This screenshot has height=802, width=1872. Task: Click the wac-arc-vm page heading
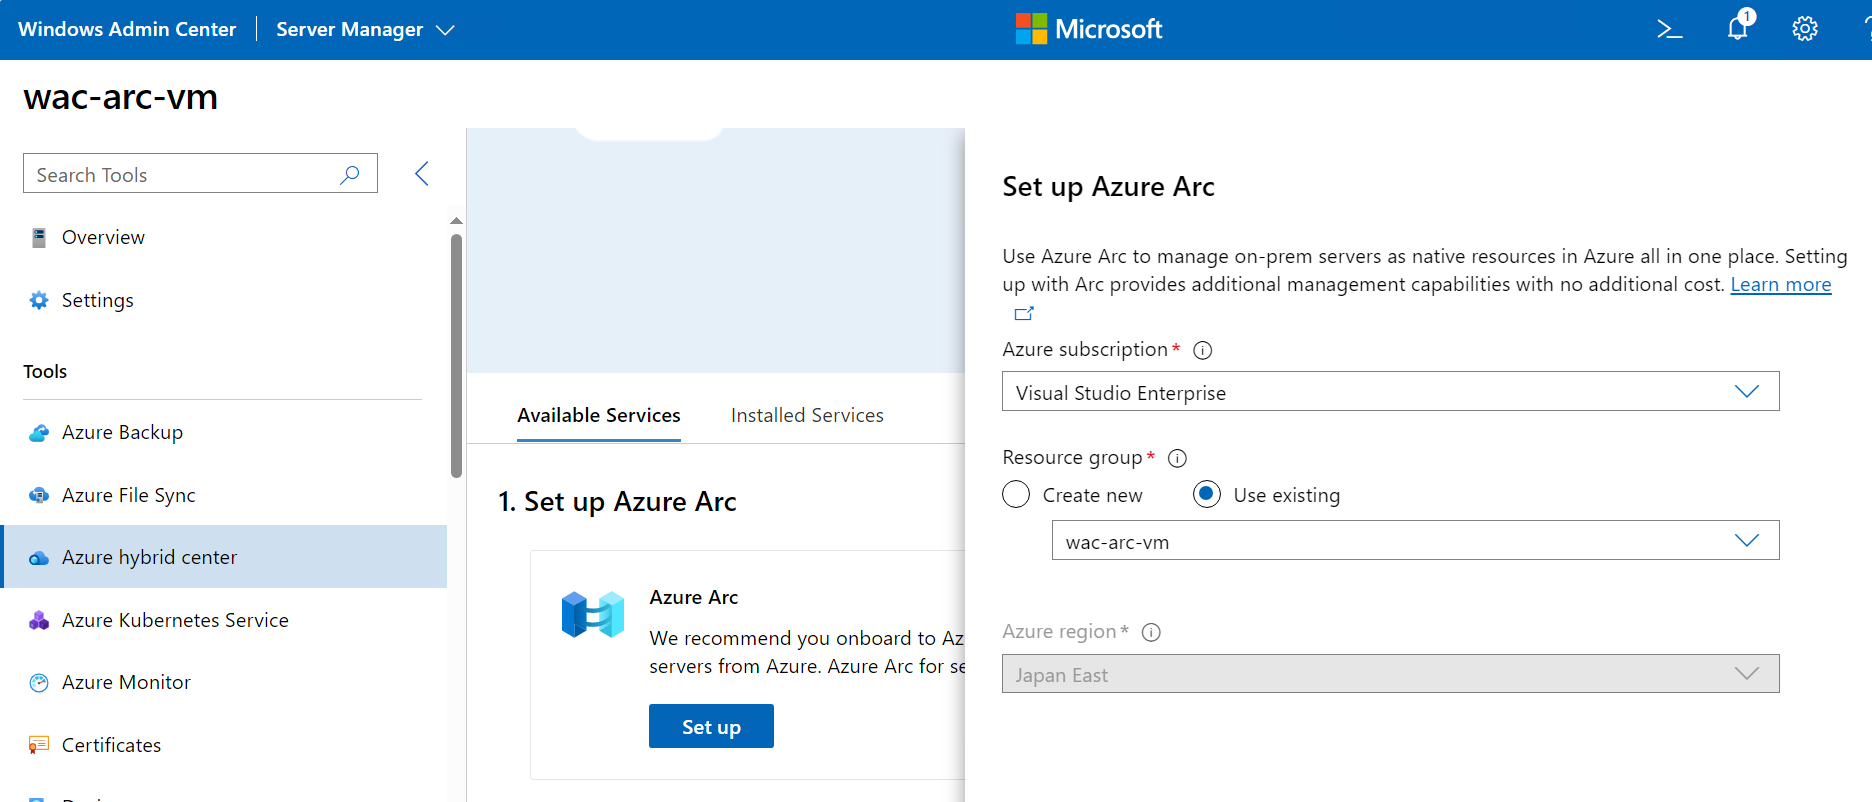click(121, 97)
